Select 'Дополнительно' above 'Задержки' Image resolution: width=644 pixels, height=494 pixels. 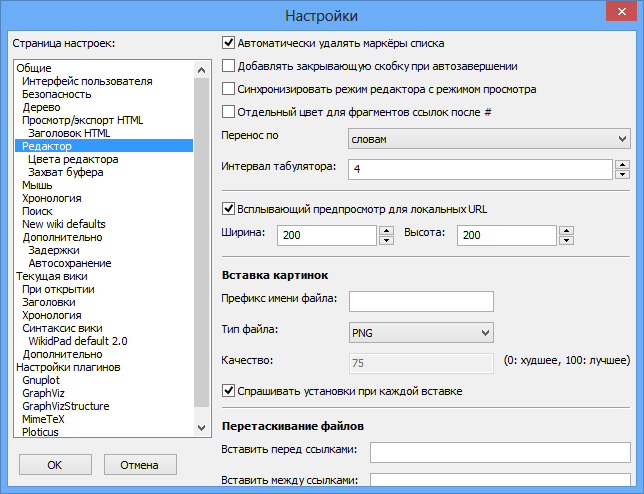[62, 237]
